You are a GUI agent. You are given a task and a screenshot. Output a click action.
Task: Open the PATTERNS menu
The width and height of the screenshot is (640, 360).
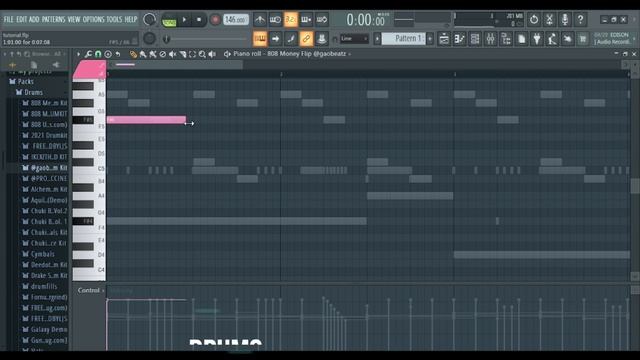pyautogui.click(x=53, y=20)
